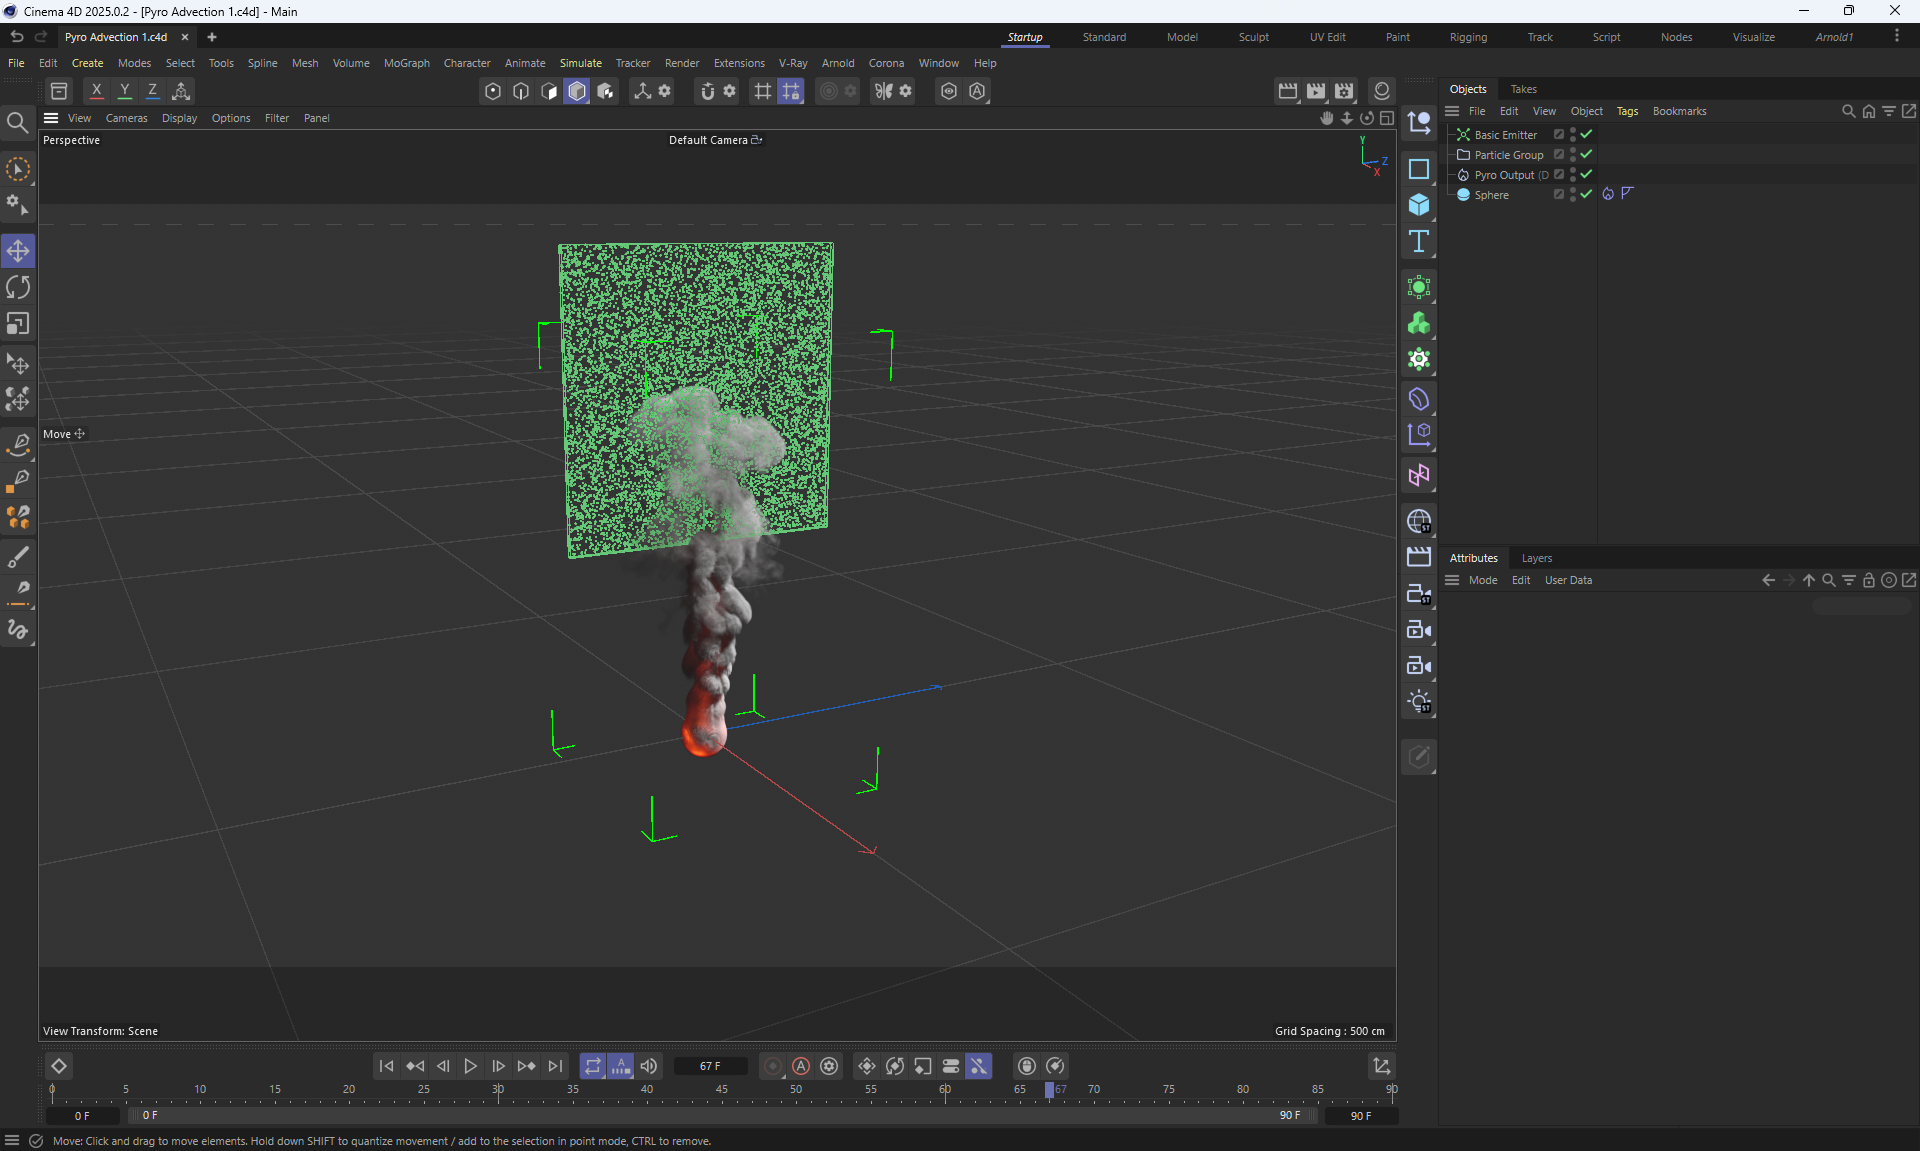1920x1151 pixels.
Task: Toggle the Basic Emitter enable checkmark
Action: click(x=1586, y=134)
